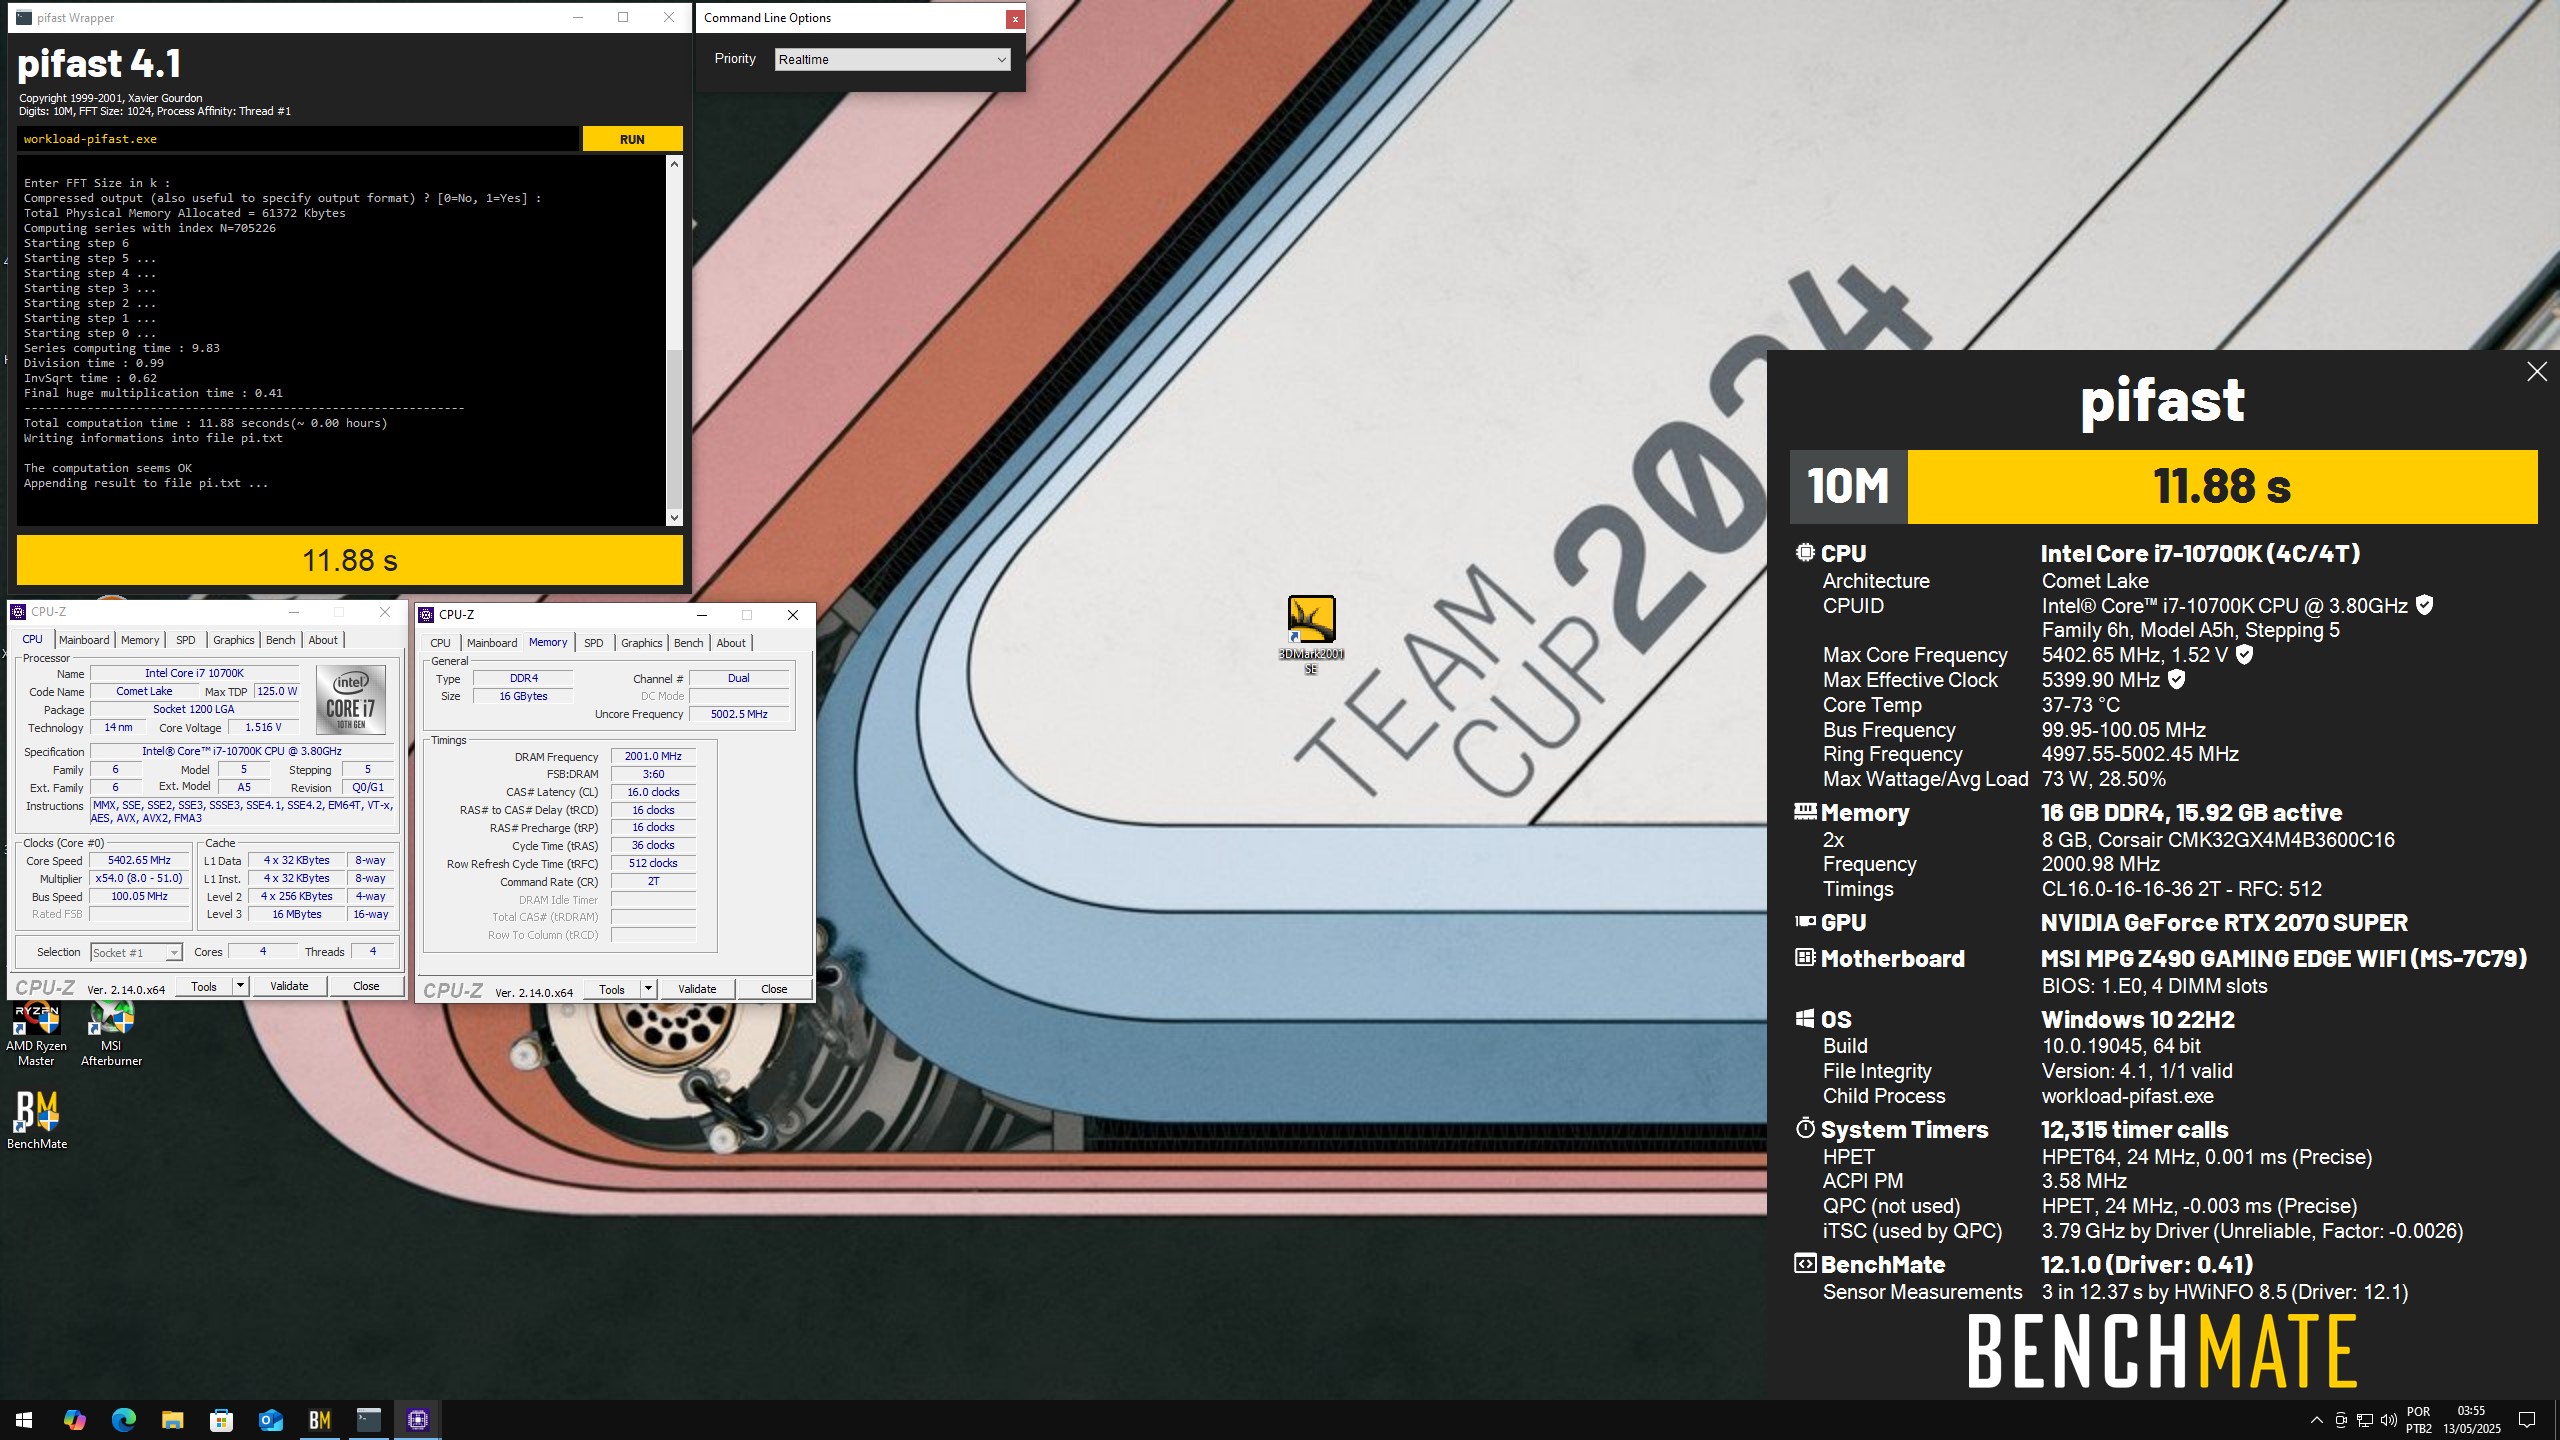The width and height of the screenshot is (2560, 1440).
Task: Click the Close button in the CPU-Z Memory window
Action: coord(774,989)
